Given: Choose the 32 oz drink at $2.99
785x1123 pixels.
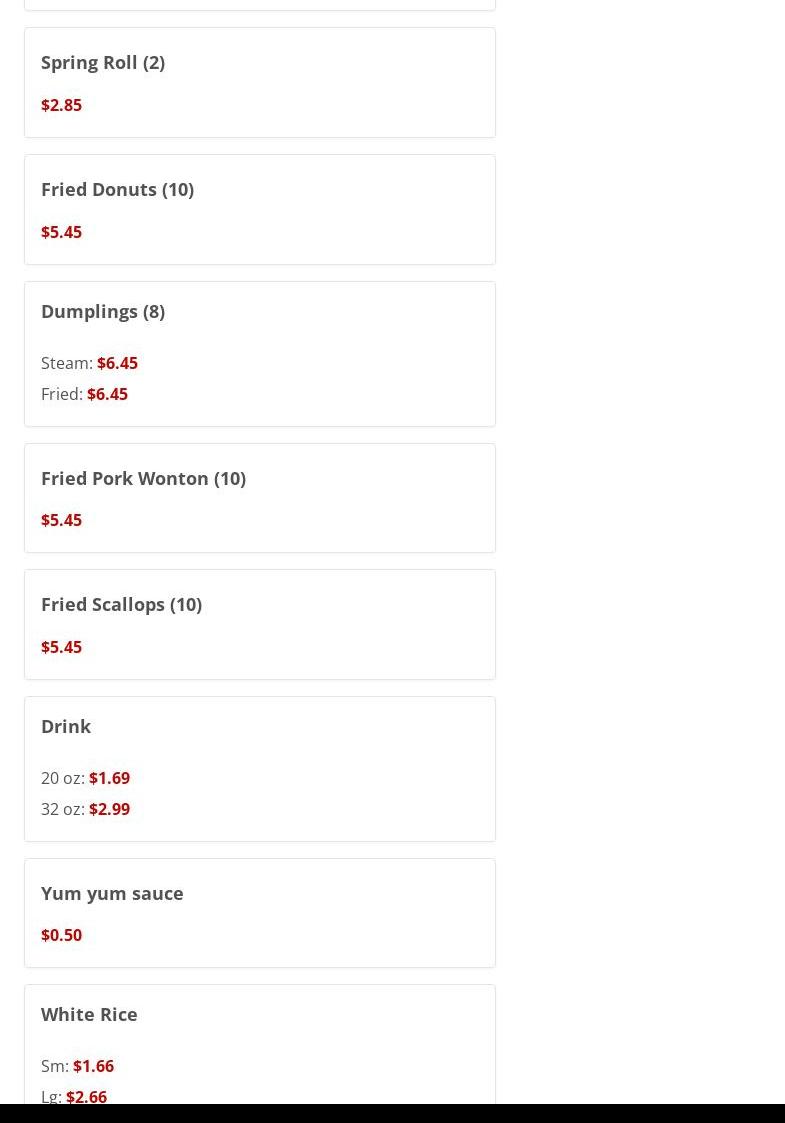Looking at the screenshot, I should click(109, 809).
